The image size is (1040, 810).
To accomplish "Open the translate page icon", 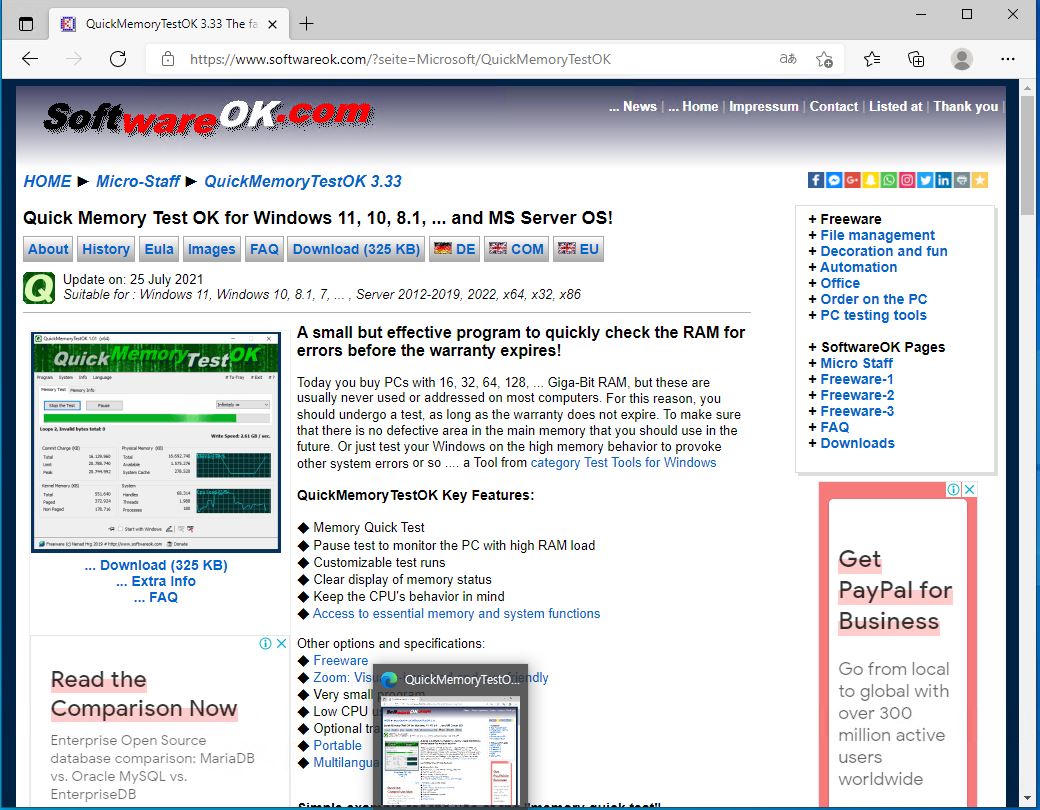I will 787,59.
